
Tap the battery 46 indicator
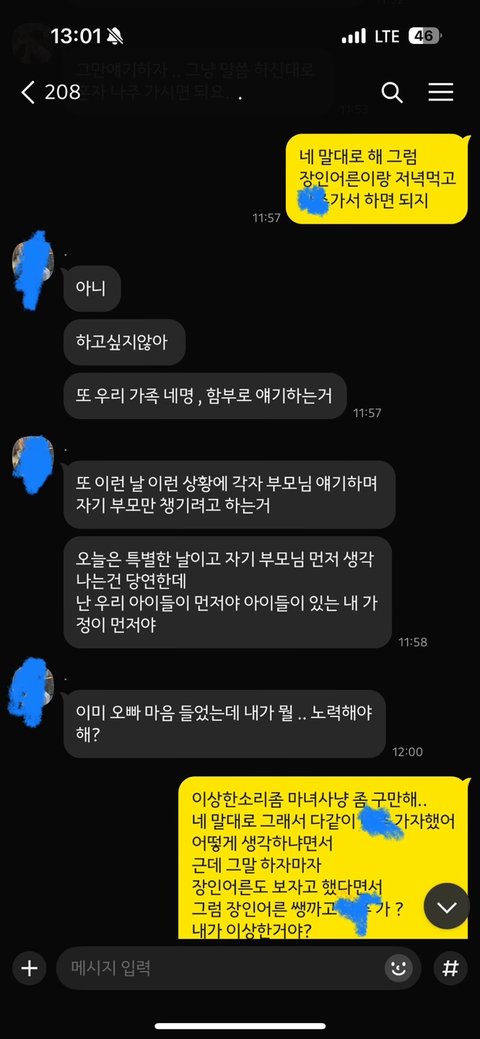[x=424, y=36]
